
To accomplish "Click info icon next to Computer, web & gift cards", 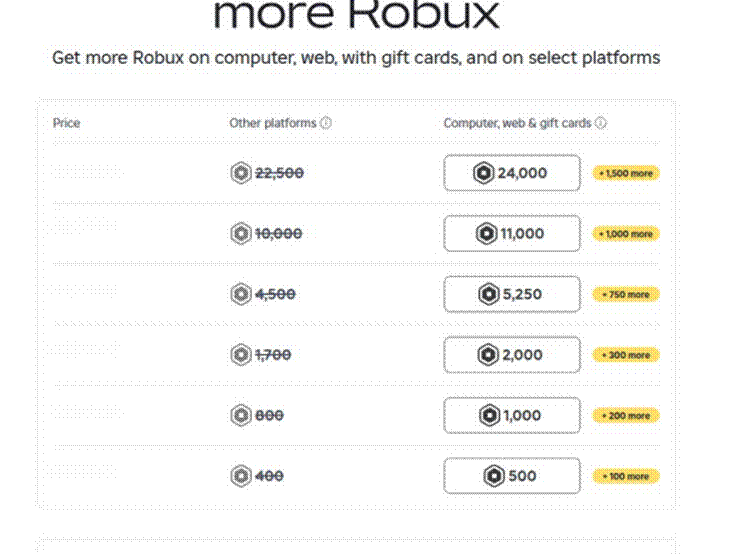I will click(600, 123).
